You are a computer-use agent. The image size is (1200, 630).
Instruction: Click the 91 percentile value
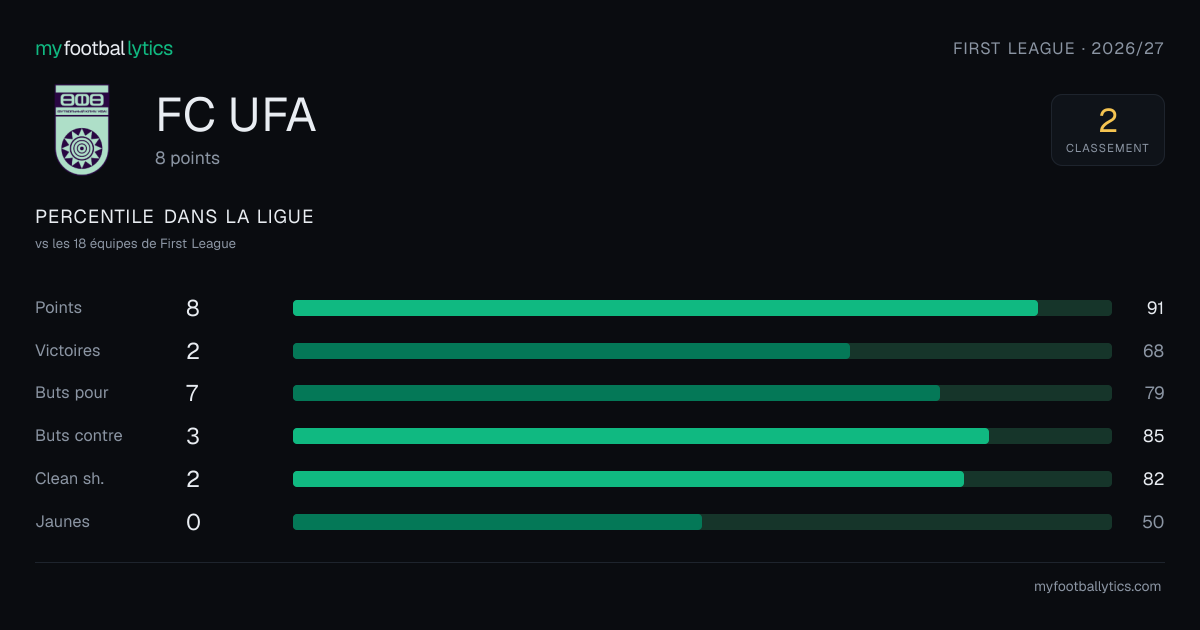pyautogui.click(x=1155, y=308)
